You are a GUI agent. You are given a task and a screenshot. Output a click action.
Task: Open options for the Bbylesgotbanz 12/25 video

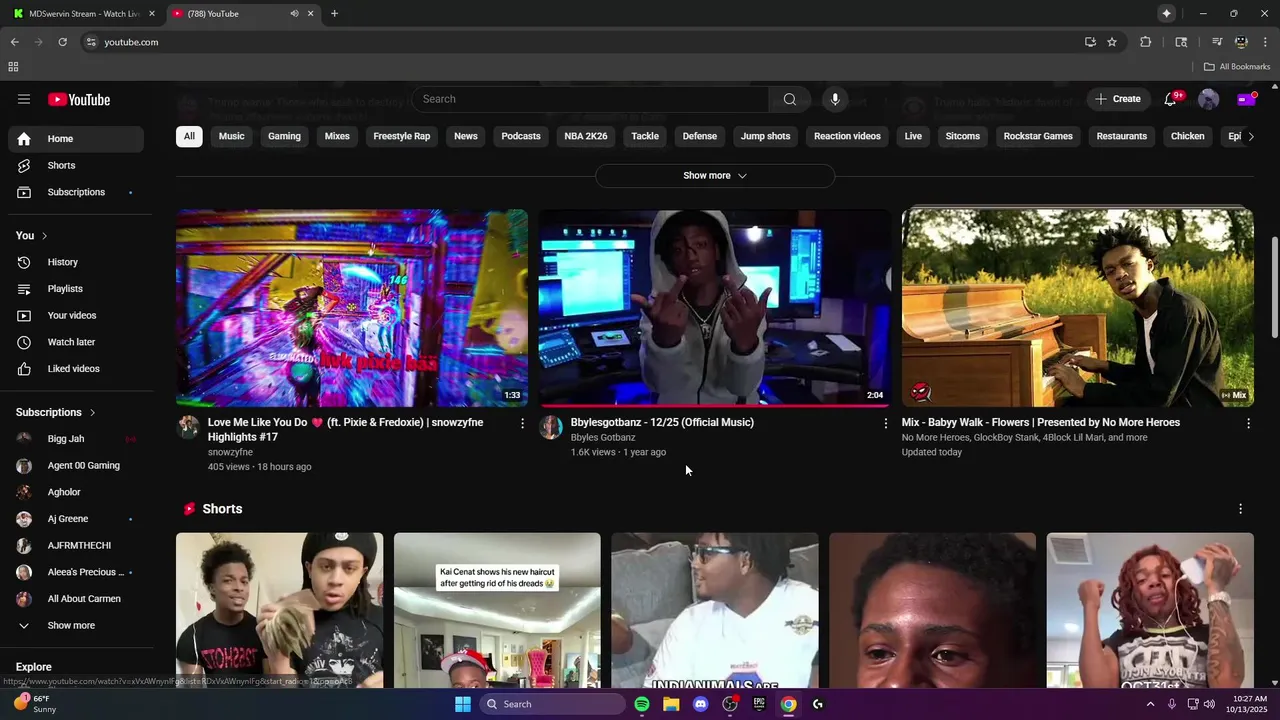[885, 423]
